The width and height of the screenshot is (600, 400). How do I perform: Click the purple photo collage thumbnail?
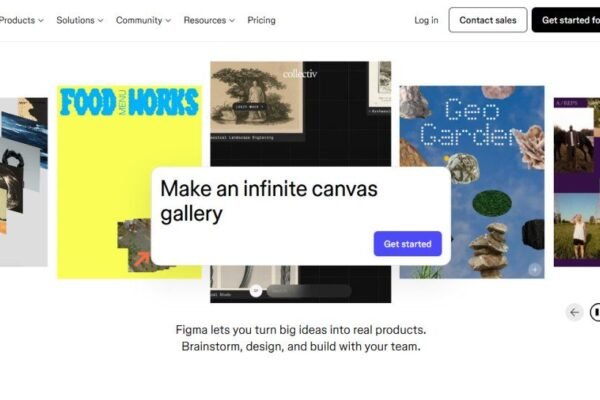[577, 180]
